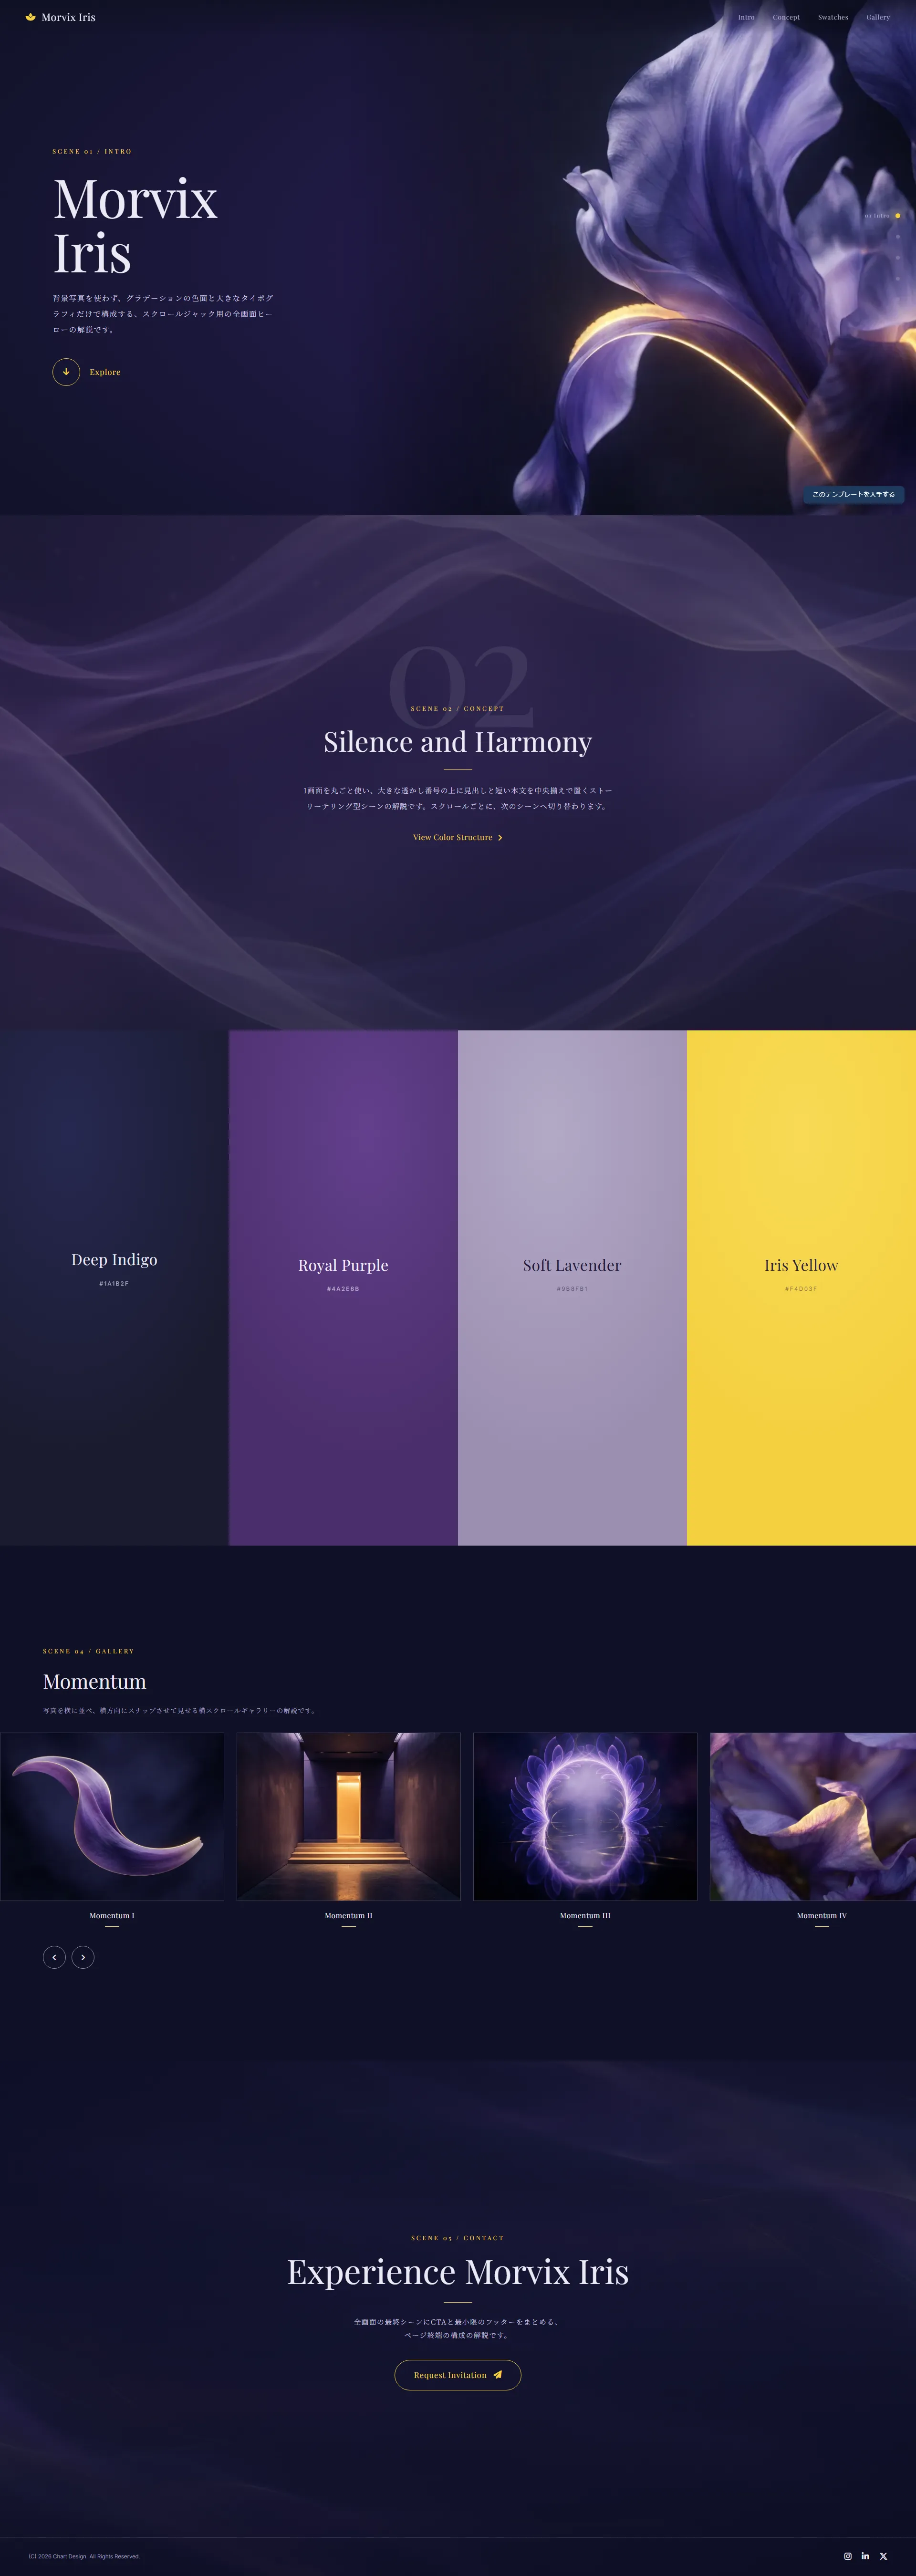Image resolution: width=916 pixels, height=2576 pixels.
Task: Go to previous gallery slide with left arrow
Action: coord(54,1957)
